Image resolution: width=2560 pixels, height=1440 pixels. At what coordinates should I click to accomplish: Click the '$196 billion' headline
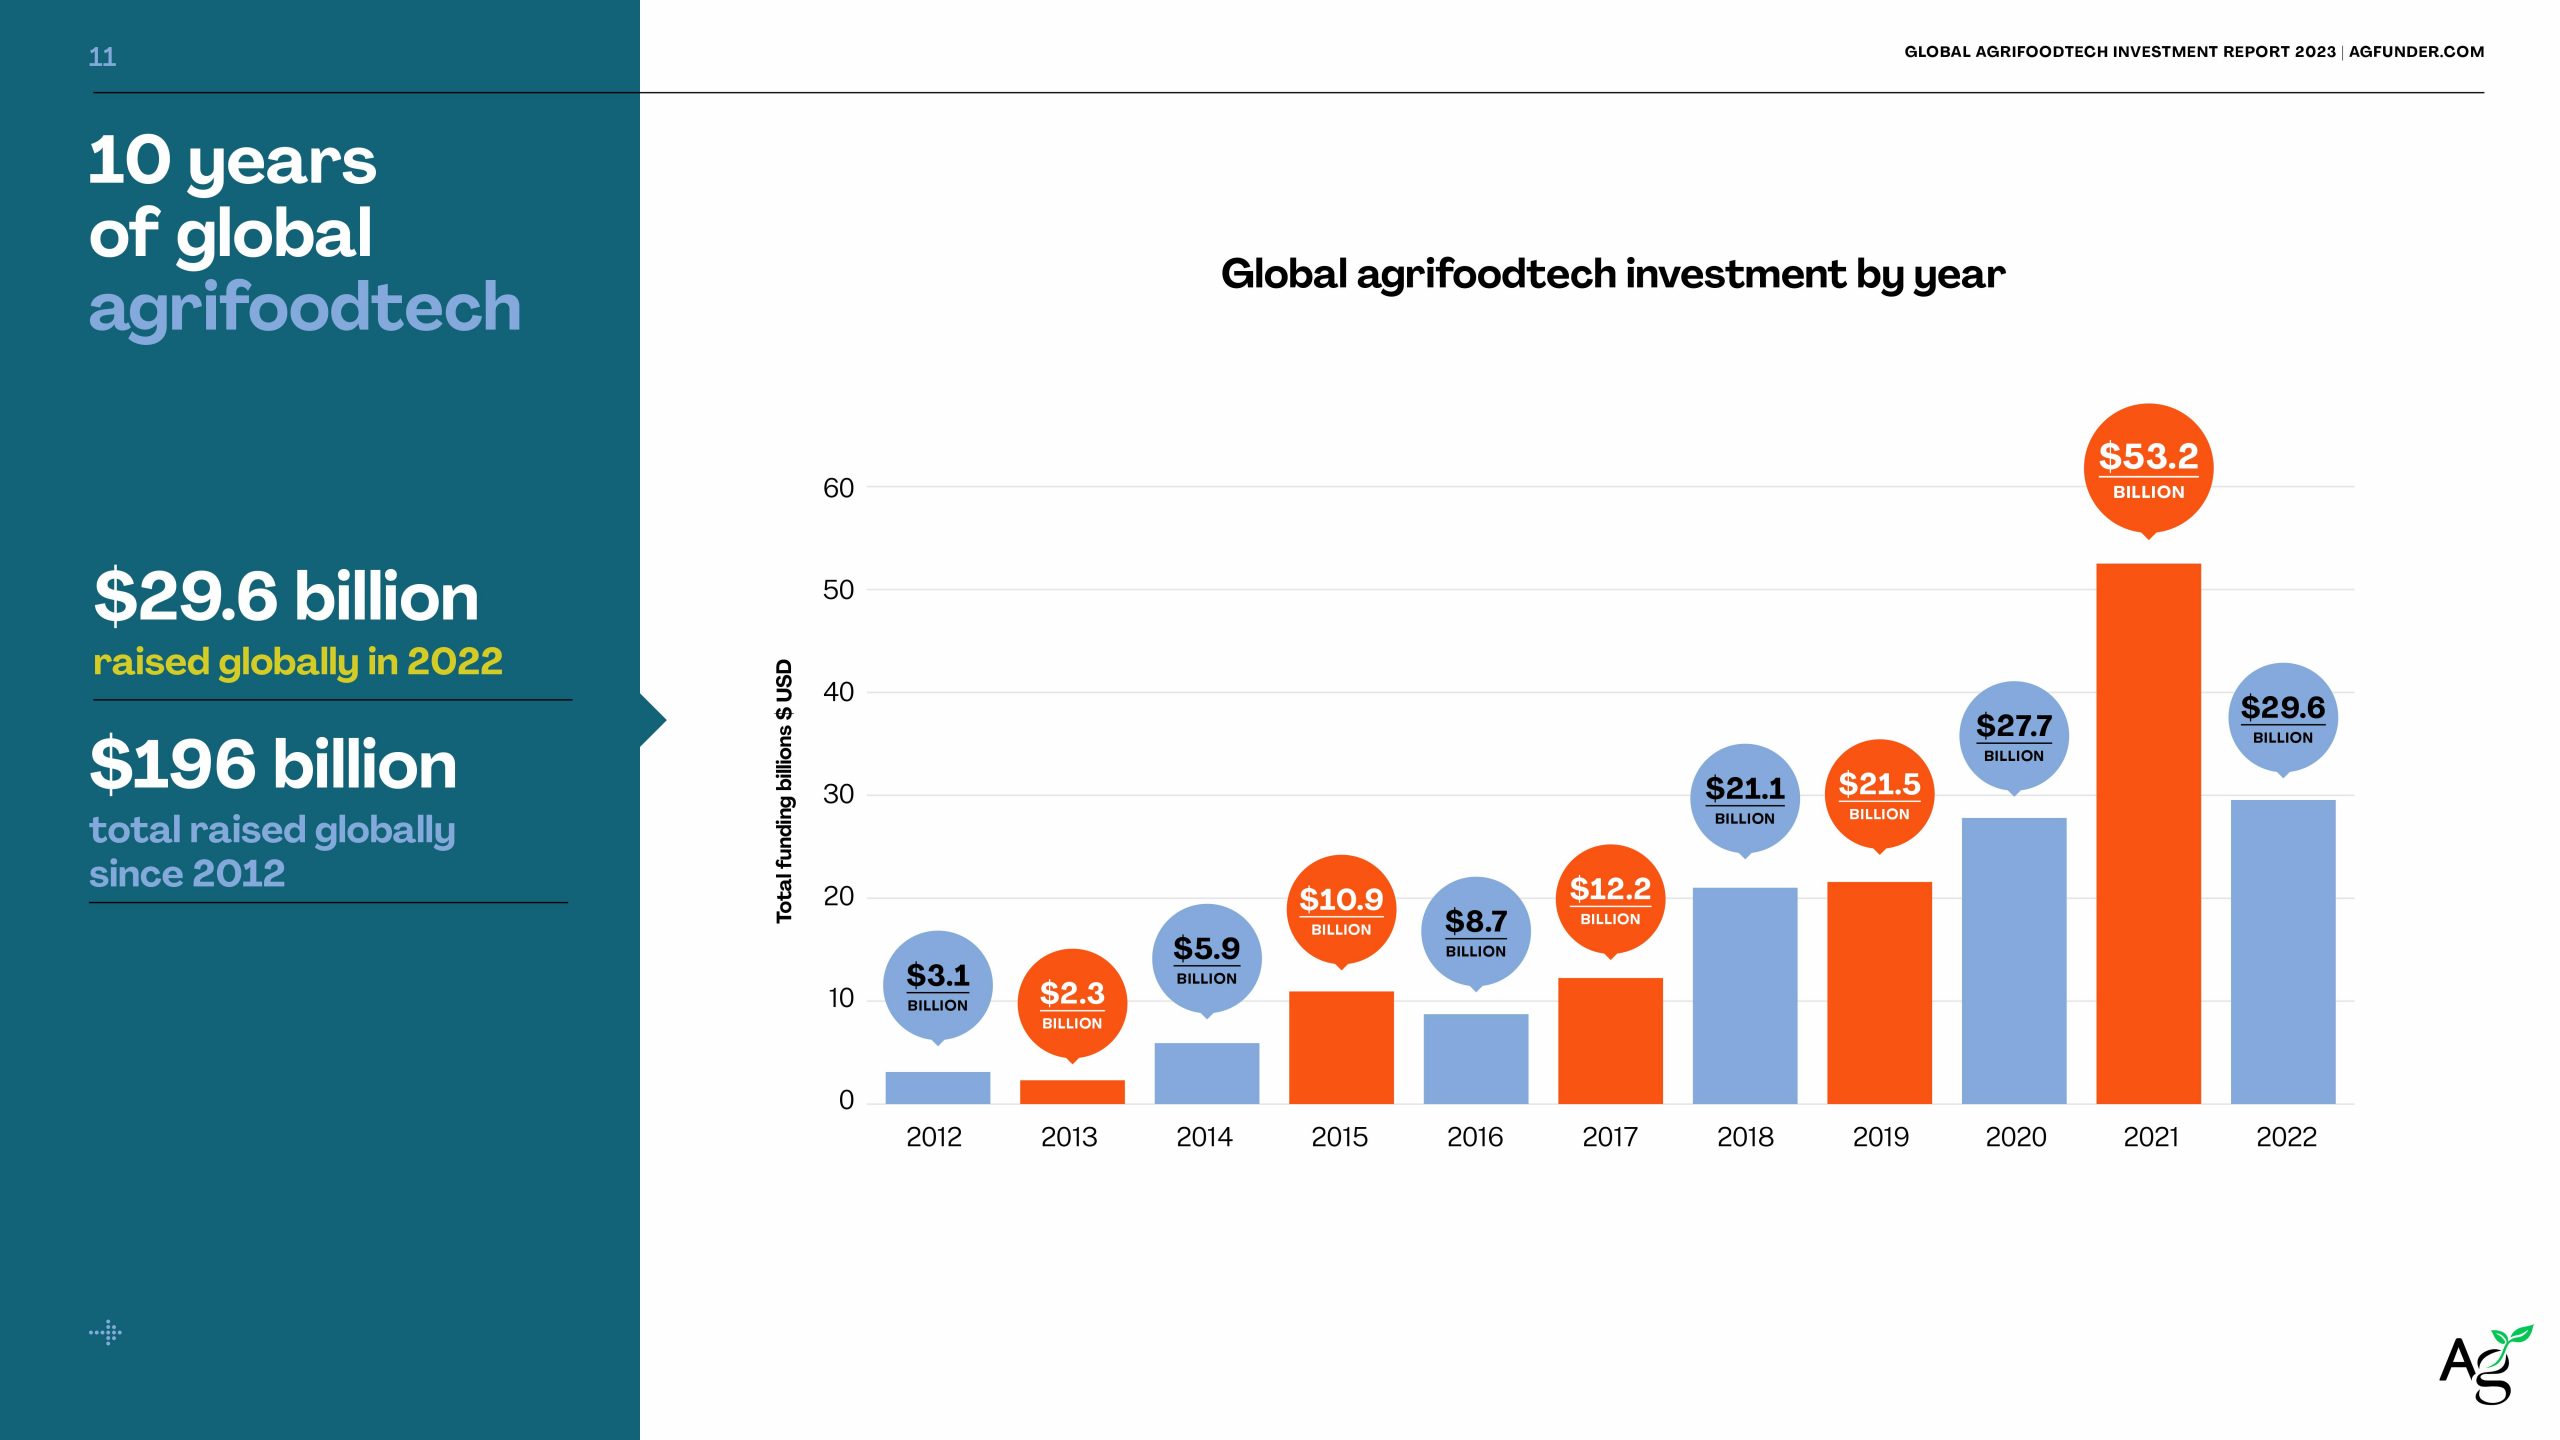pyautogui.click(x=273, y=765)
